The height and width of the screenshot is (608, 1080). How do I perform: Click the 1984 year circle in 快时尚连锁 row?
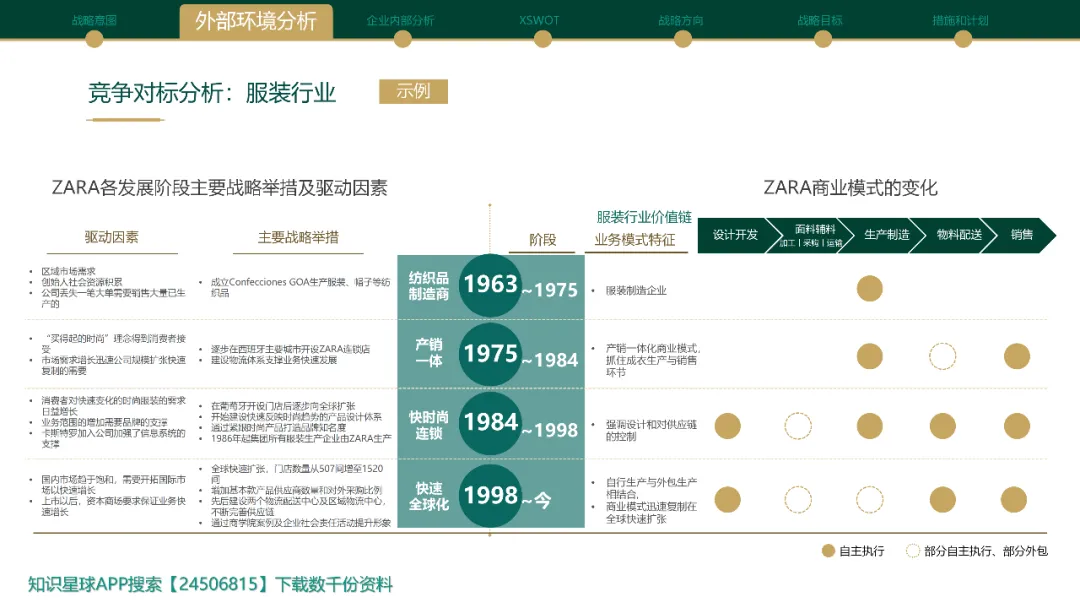[490, 423]
